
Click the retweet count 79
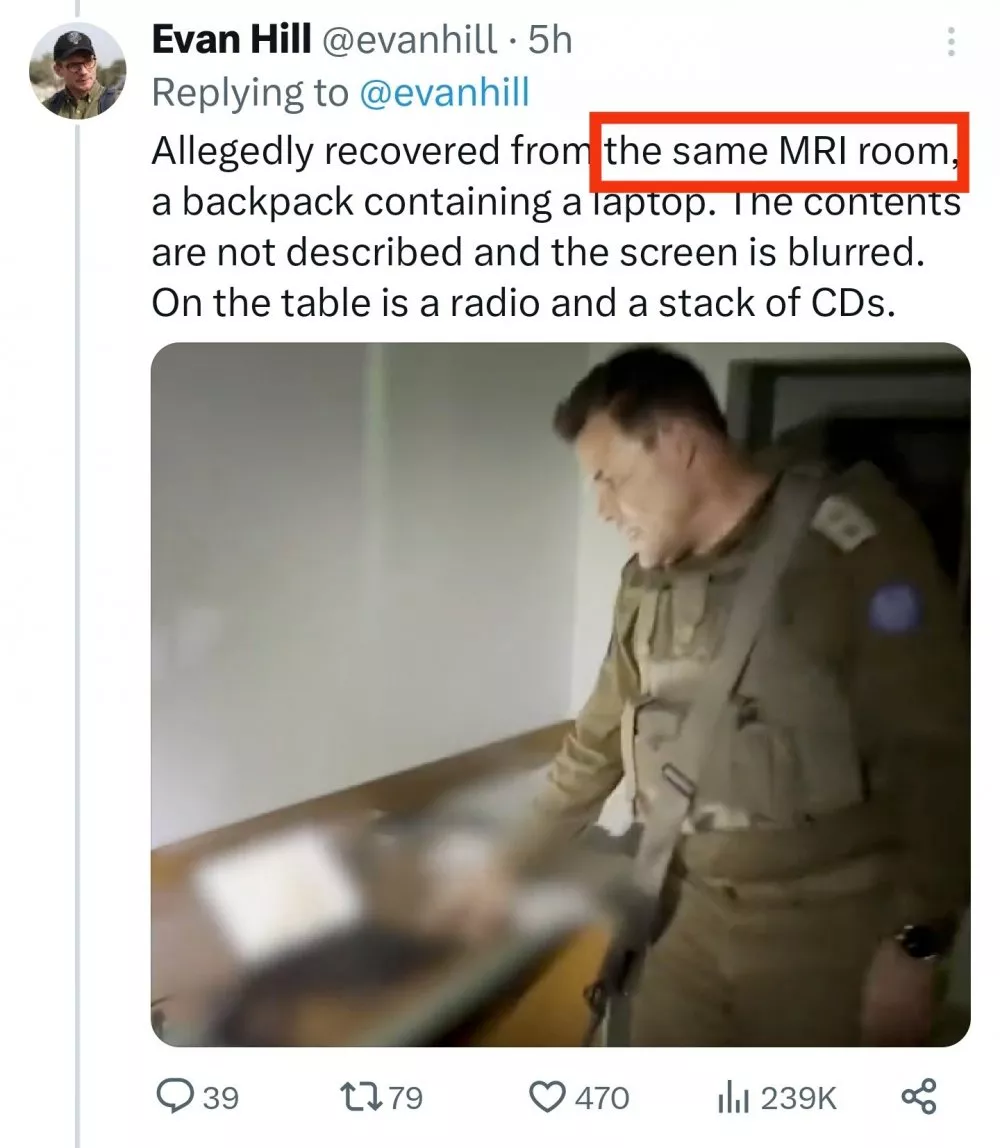coord(405,1098)
